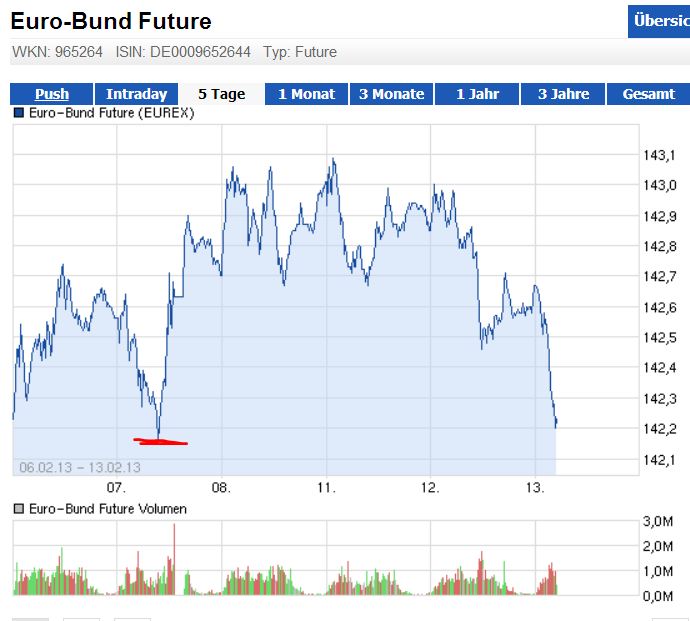690x621 pixels.
Task: Select the 1 Jahr time range
Action: pos(477,94)
